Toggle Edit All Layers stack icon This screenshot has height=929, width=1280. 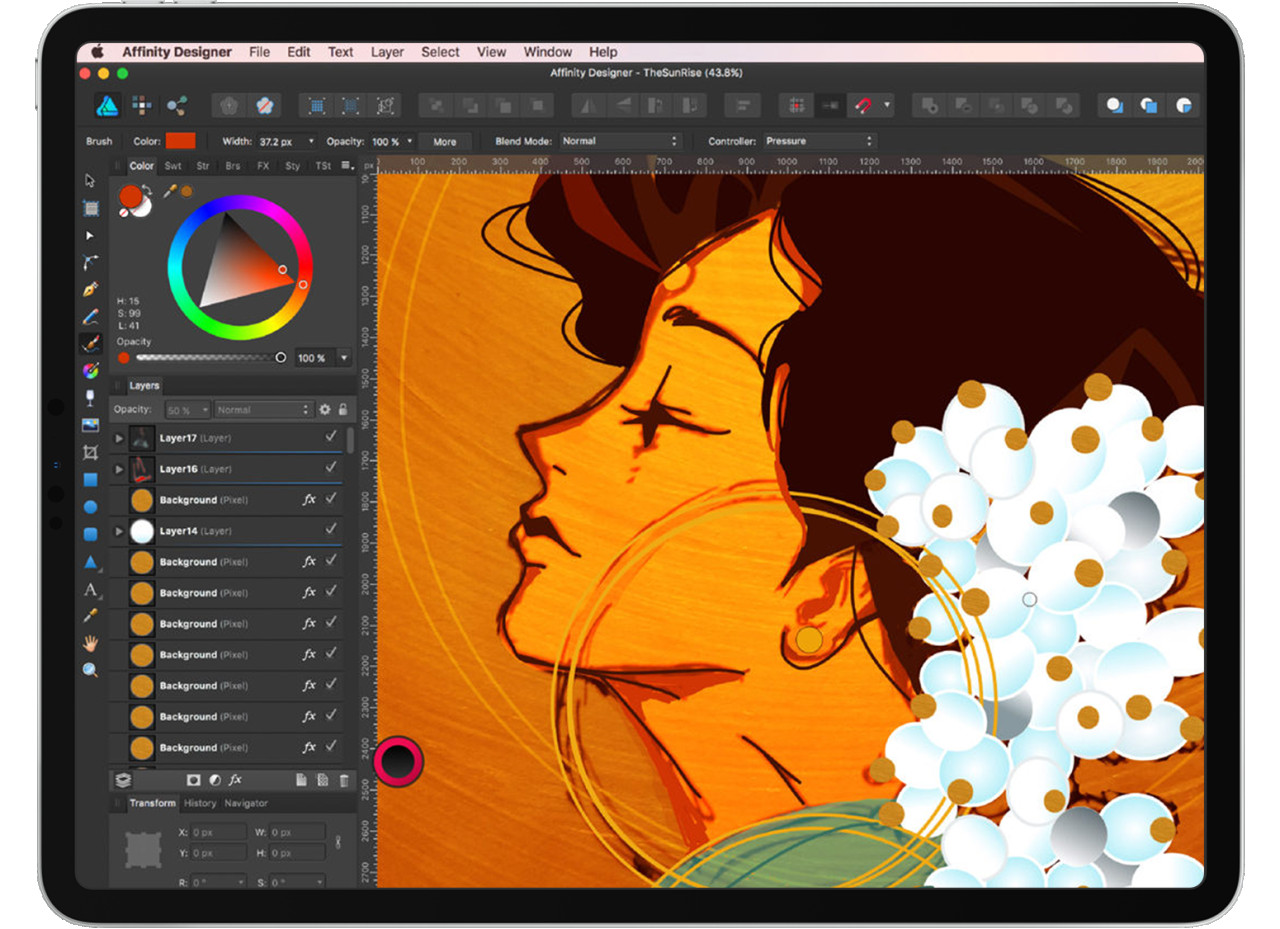pos(123,780)
